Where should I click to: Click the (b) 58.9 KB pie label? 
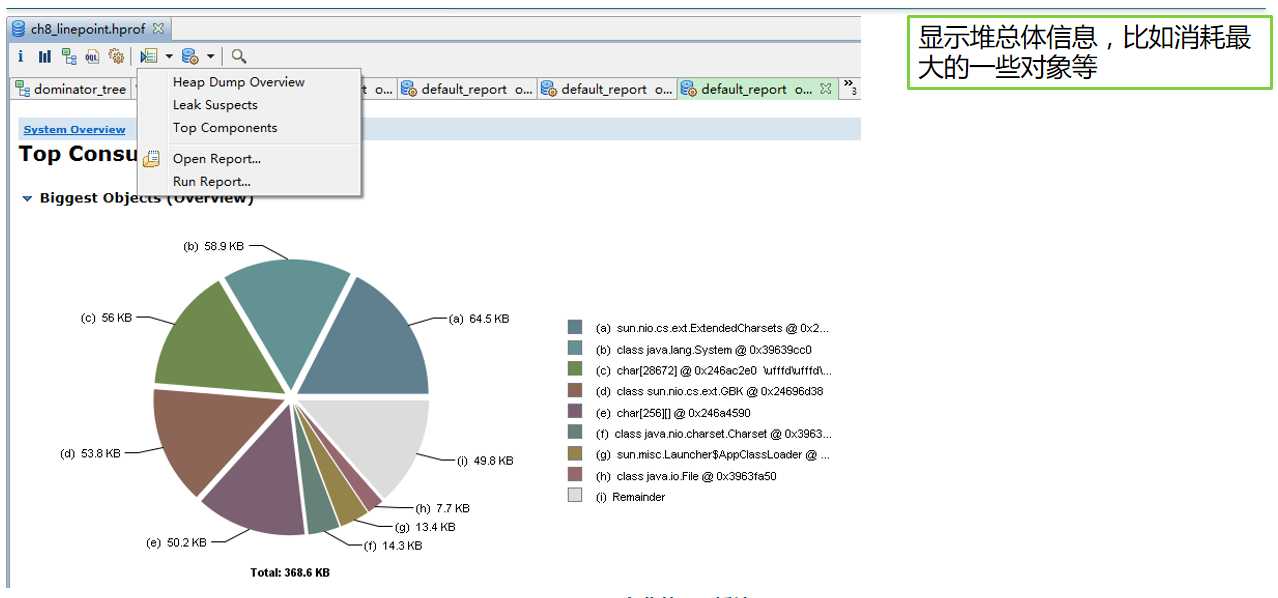coord(213,246)
